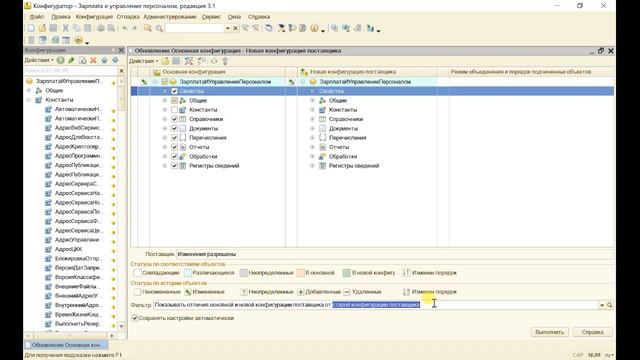Click the pencil Edit icon in Configuration panel
This screenshot has height=360, width=640.
[71, 60]
